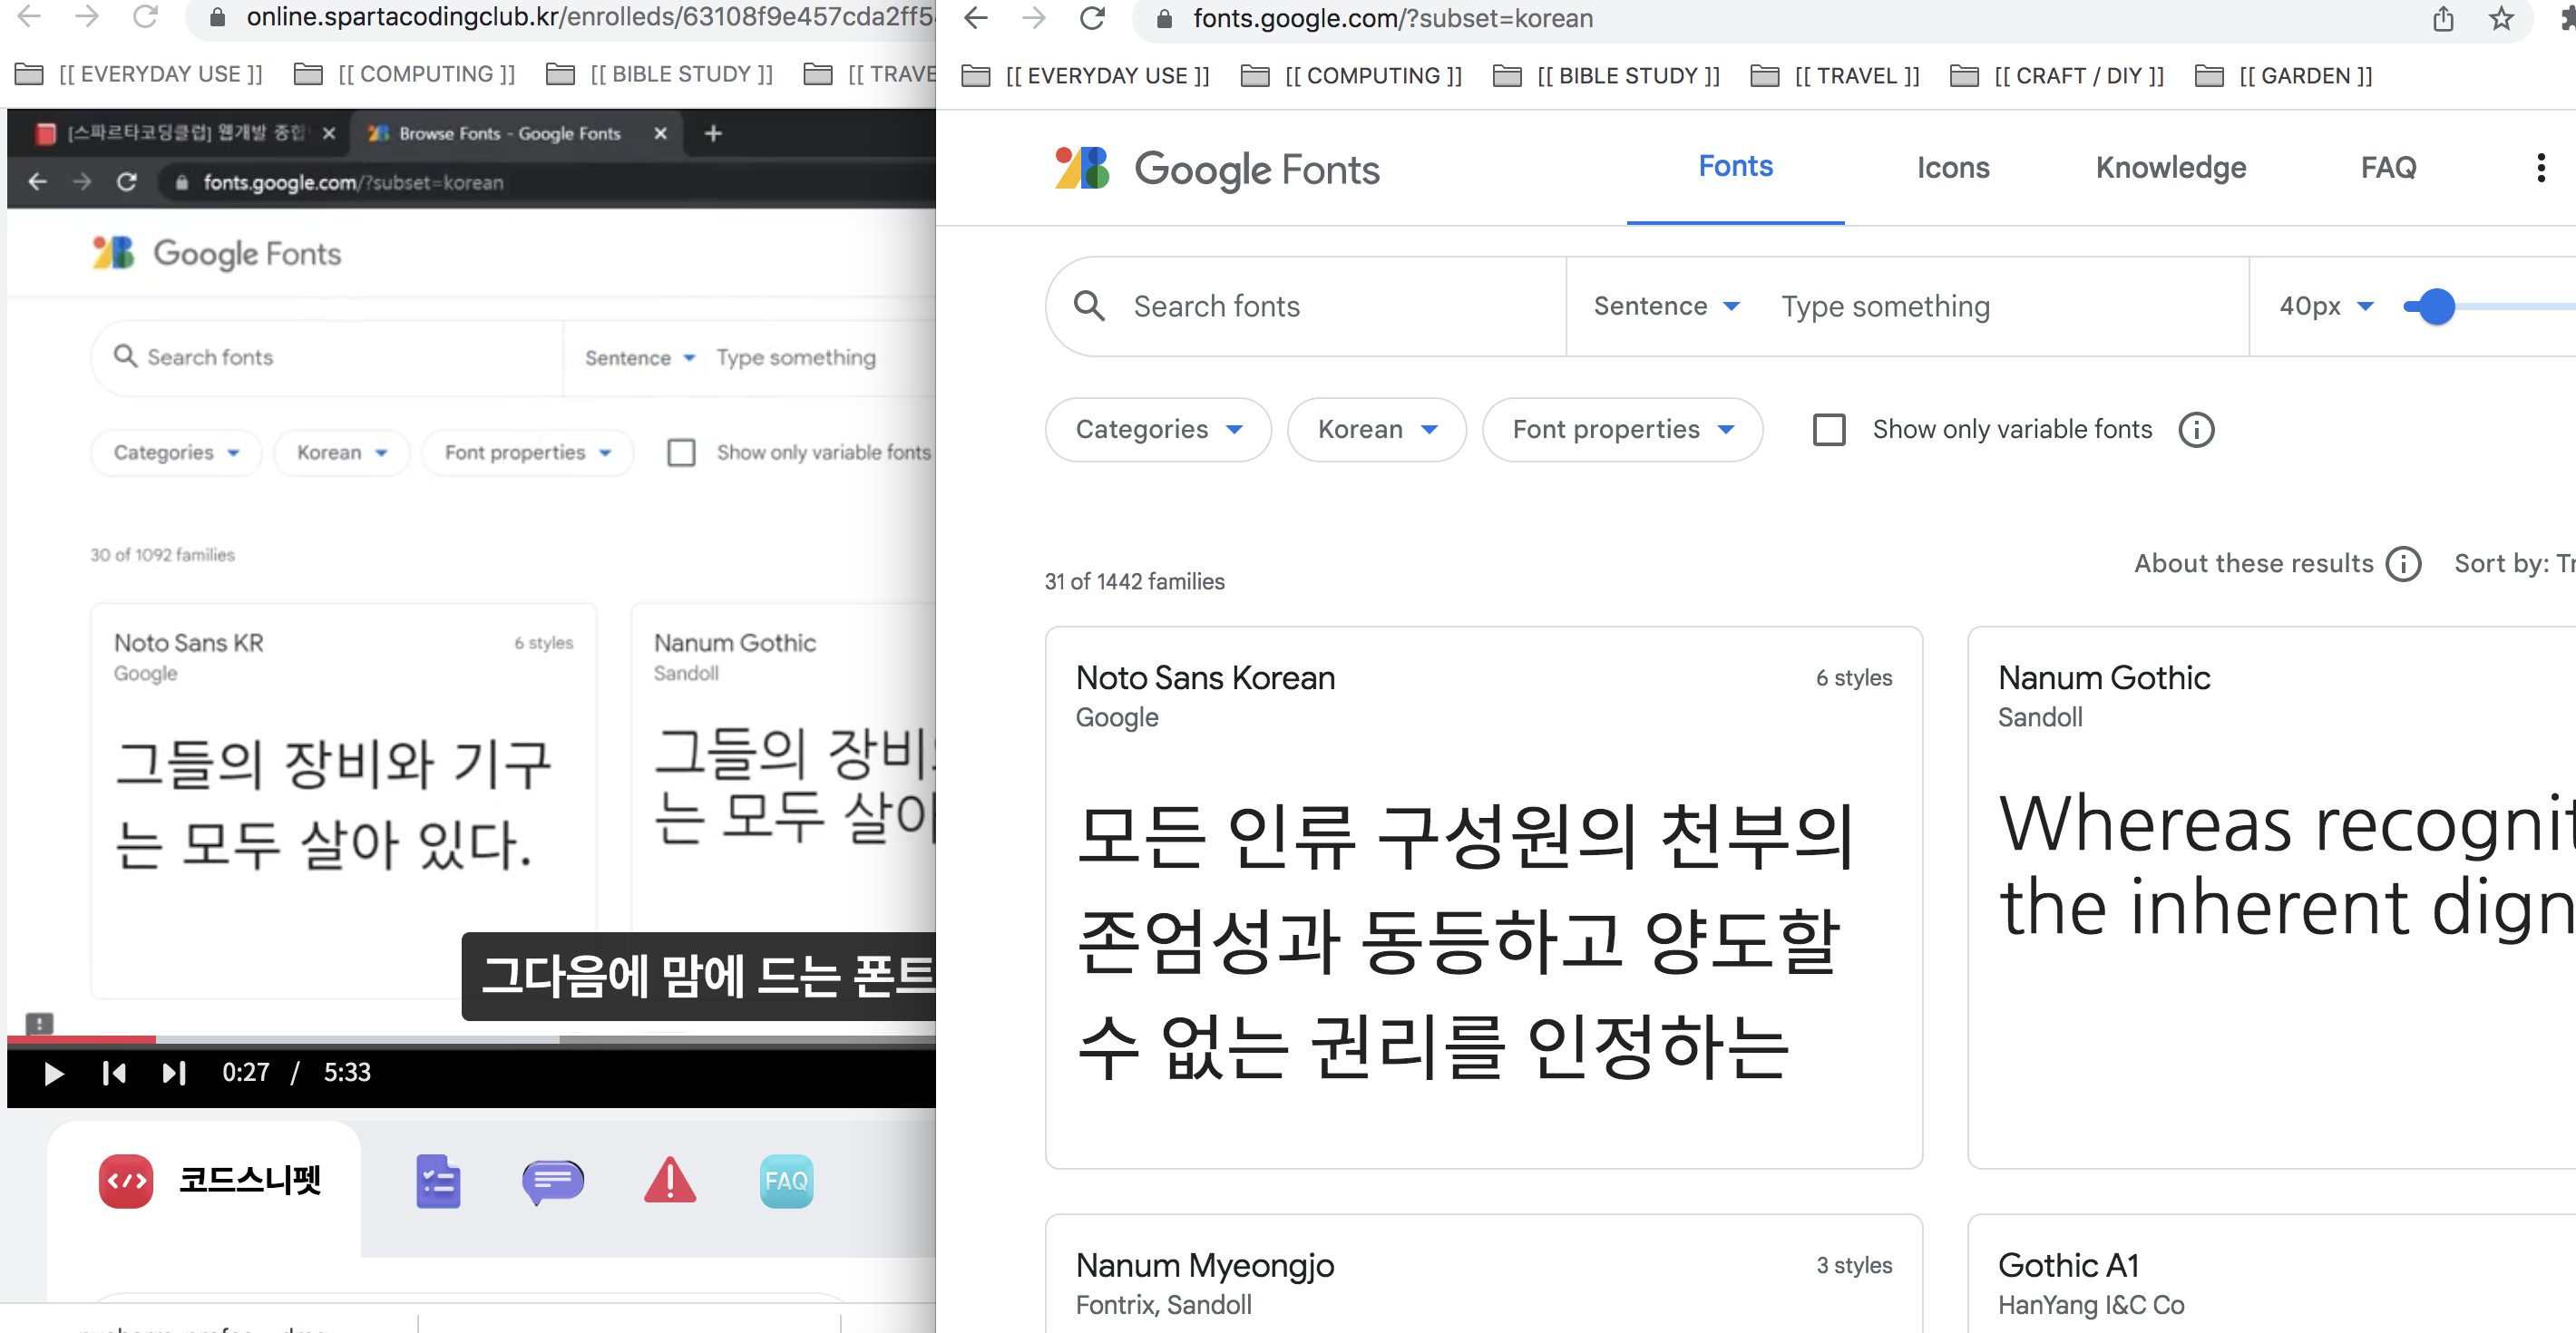Bookmark this page with the star icon
This screenshot has height=1333, width=2576.
2501,18
